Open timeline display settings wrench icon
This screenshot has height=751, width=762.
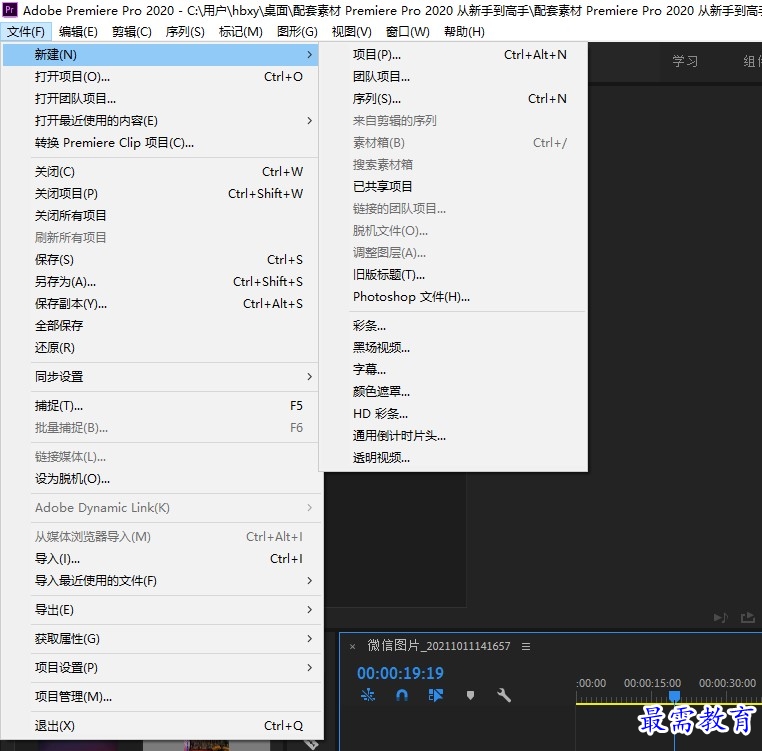pos(504,695)
